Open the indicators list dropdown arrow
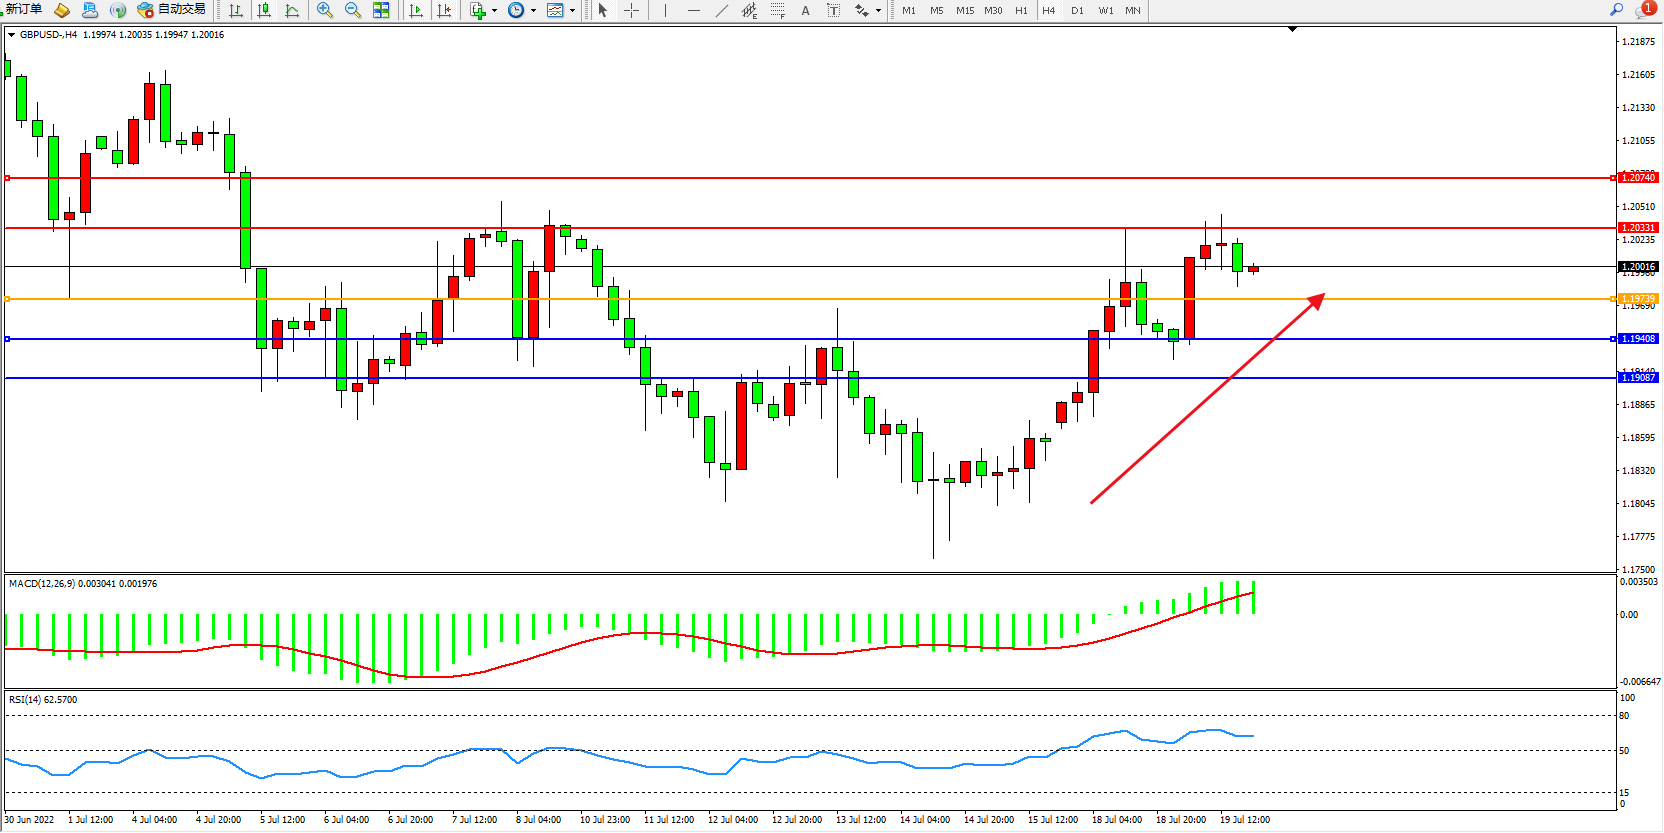This screenshot has height=833, width=1664. (x=494, y=10)
